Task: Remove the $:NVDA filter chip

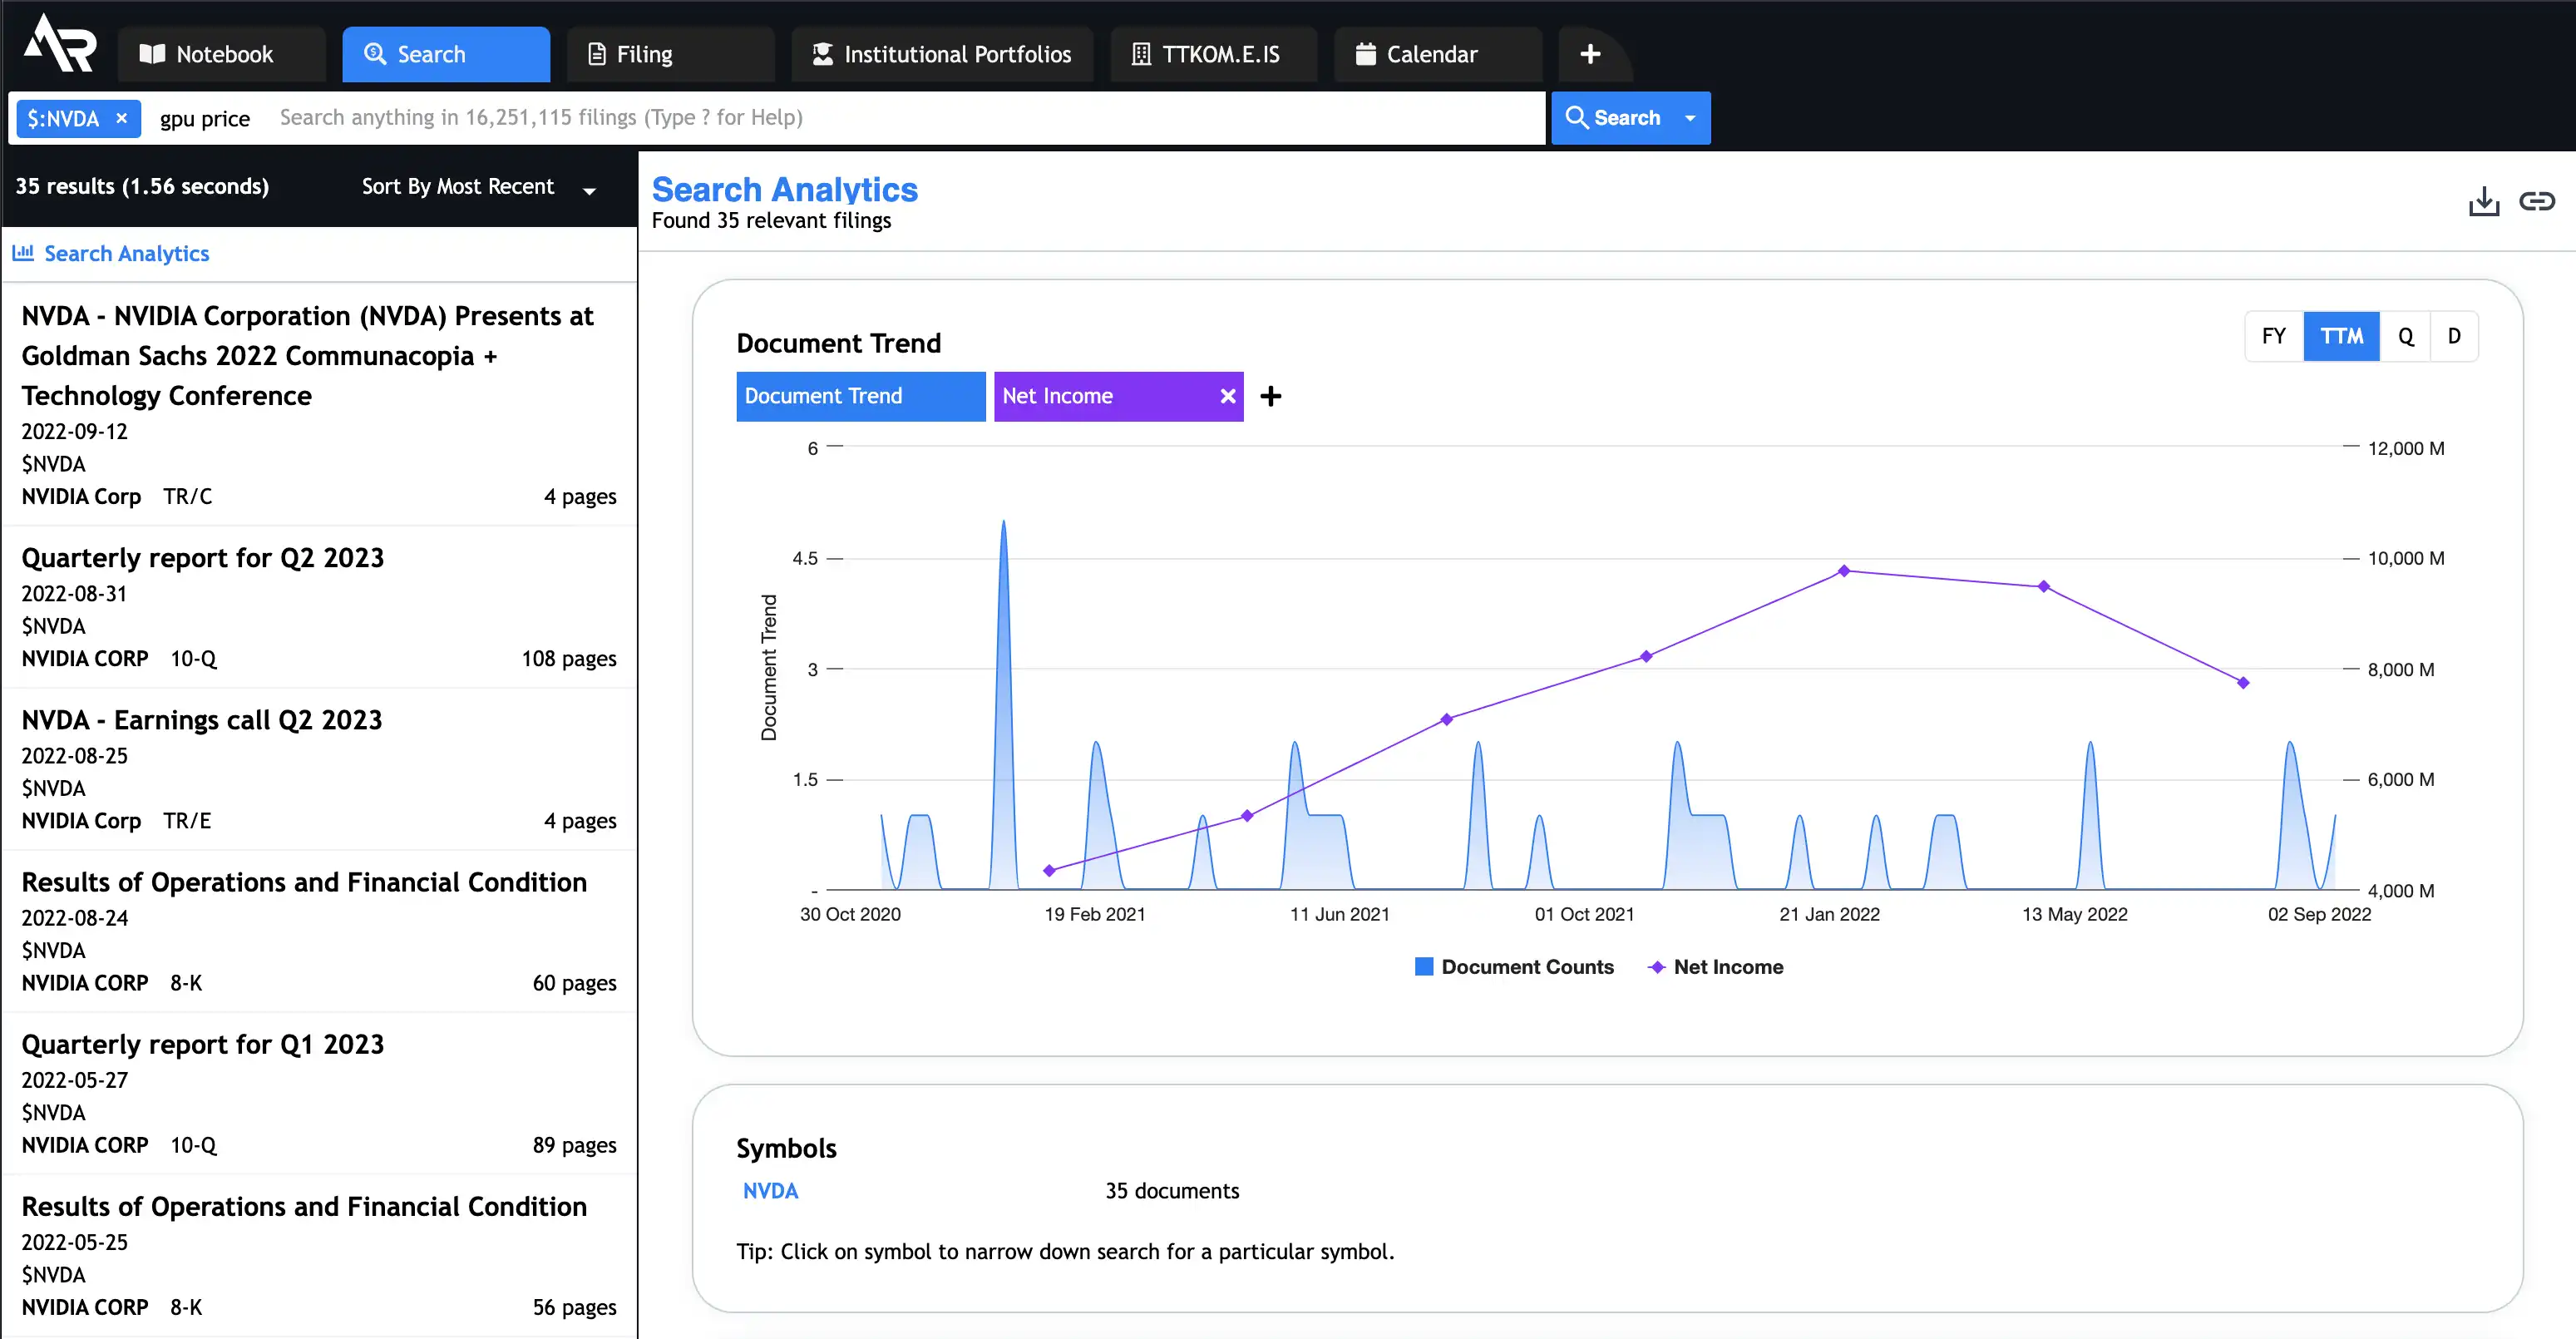Action: [x=122, y=118]
